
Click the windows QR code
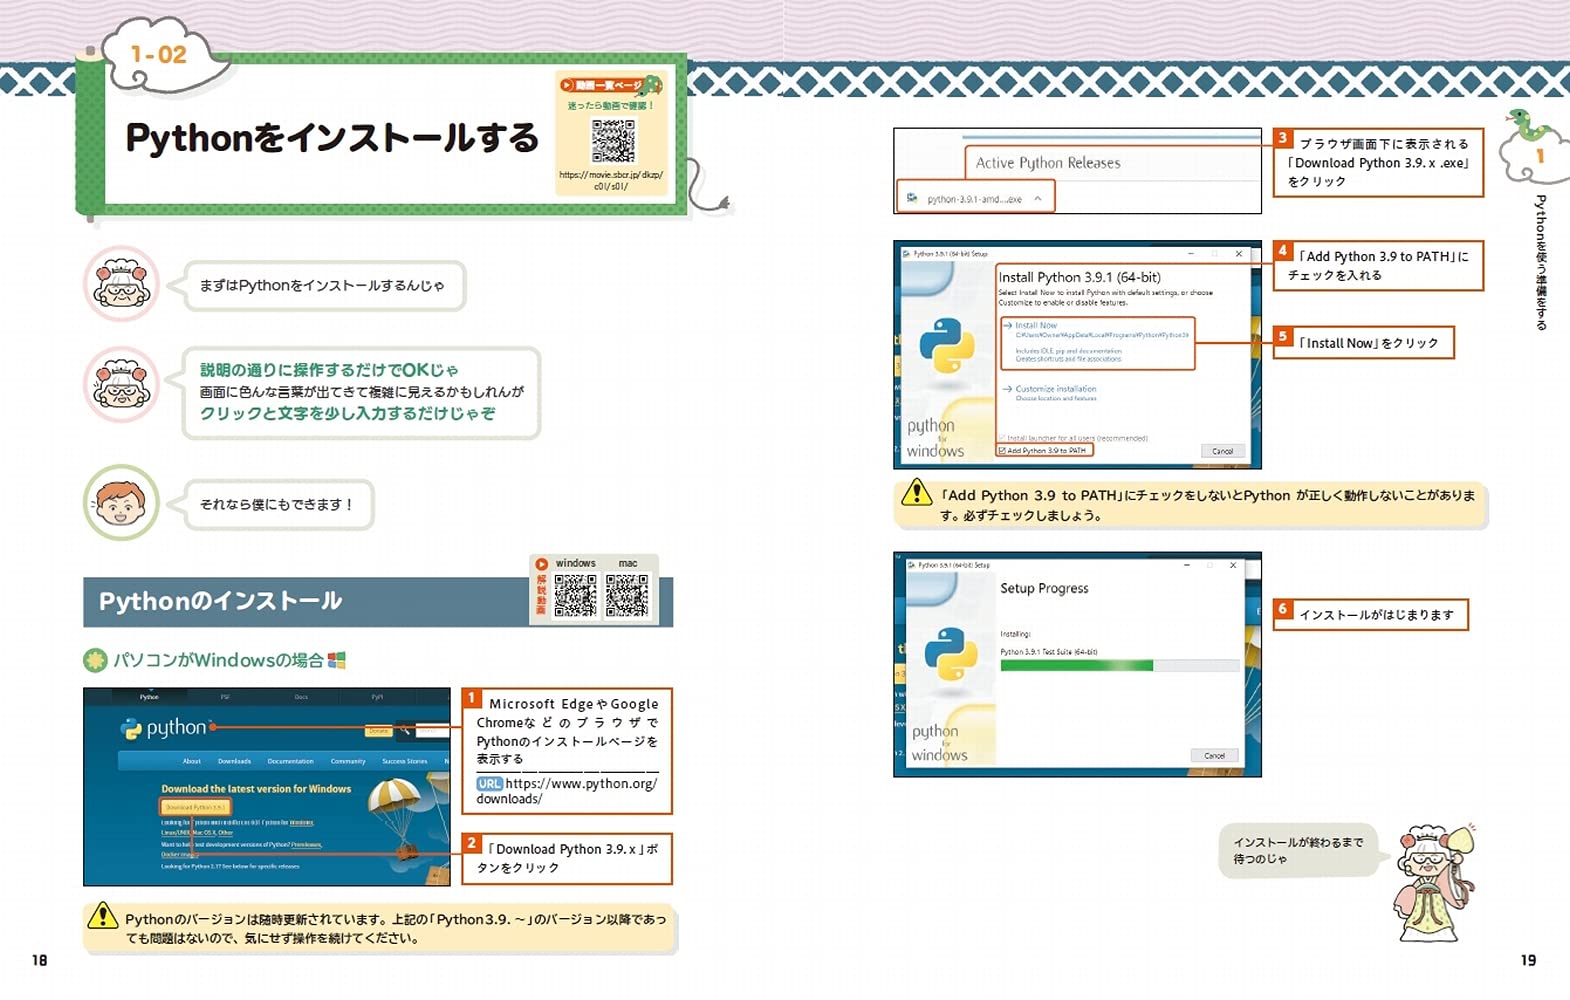pyautogui.click(x=575, y=595)
